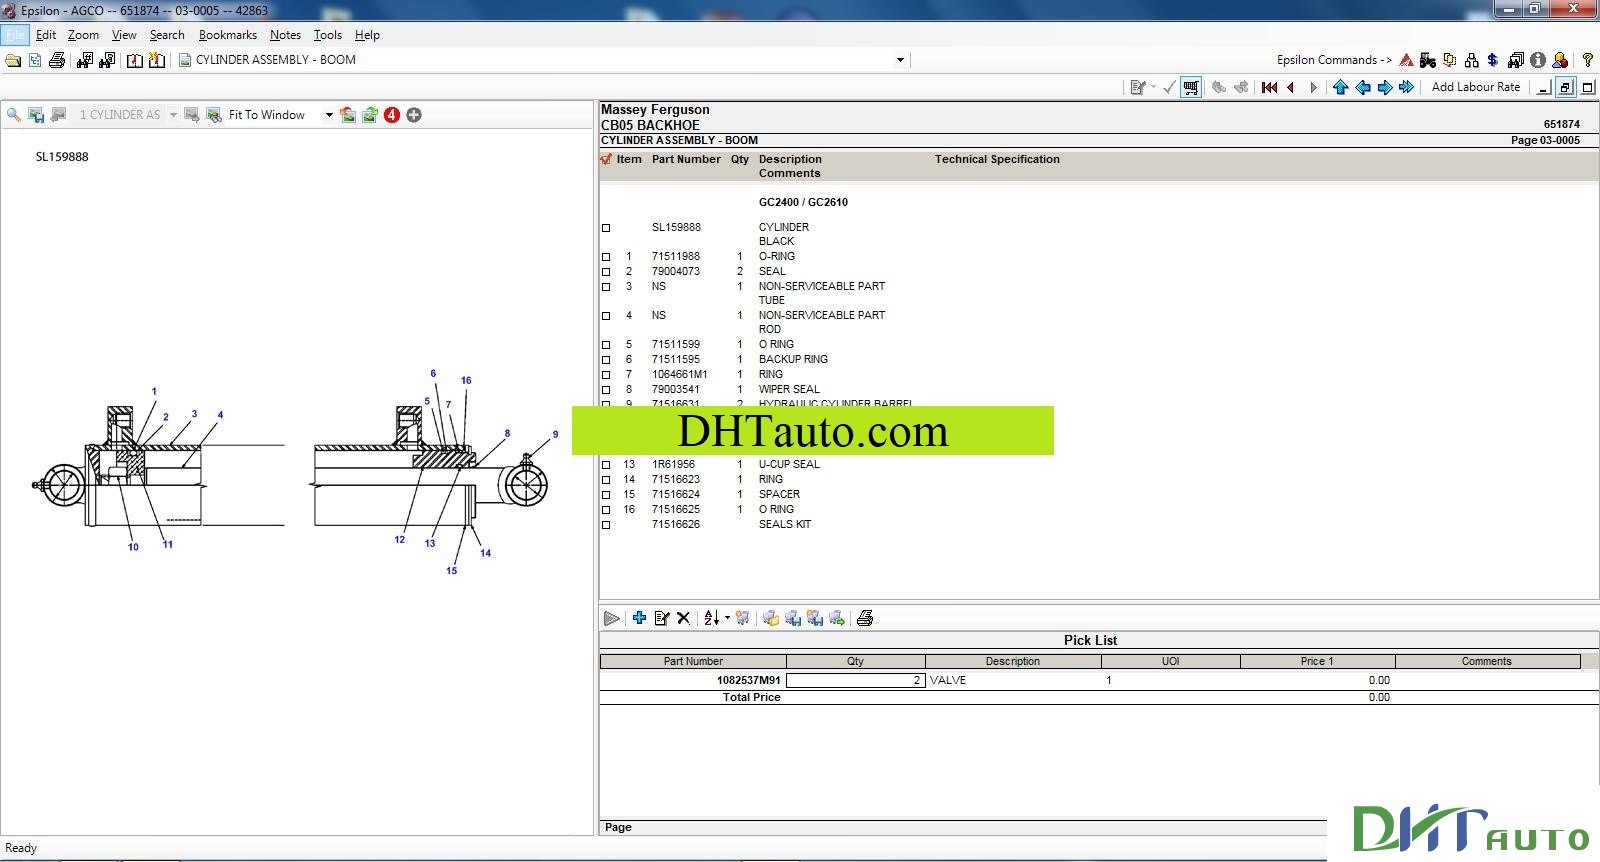Click the grey play arrow icon in pick list

click(x=611, y=618)
